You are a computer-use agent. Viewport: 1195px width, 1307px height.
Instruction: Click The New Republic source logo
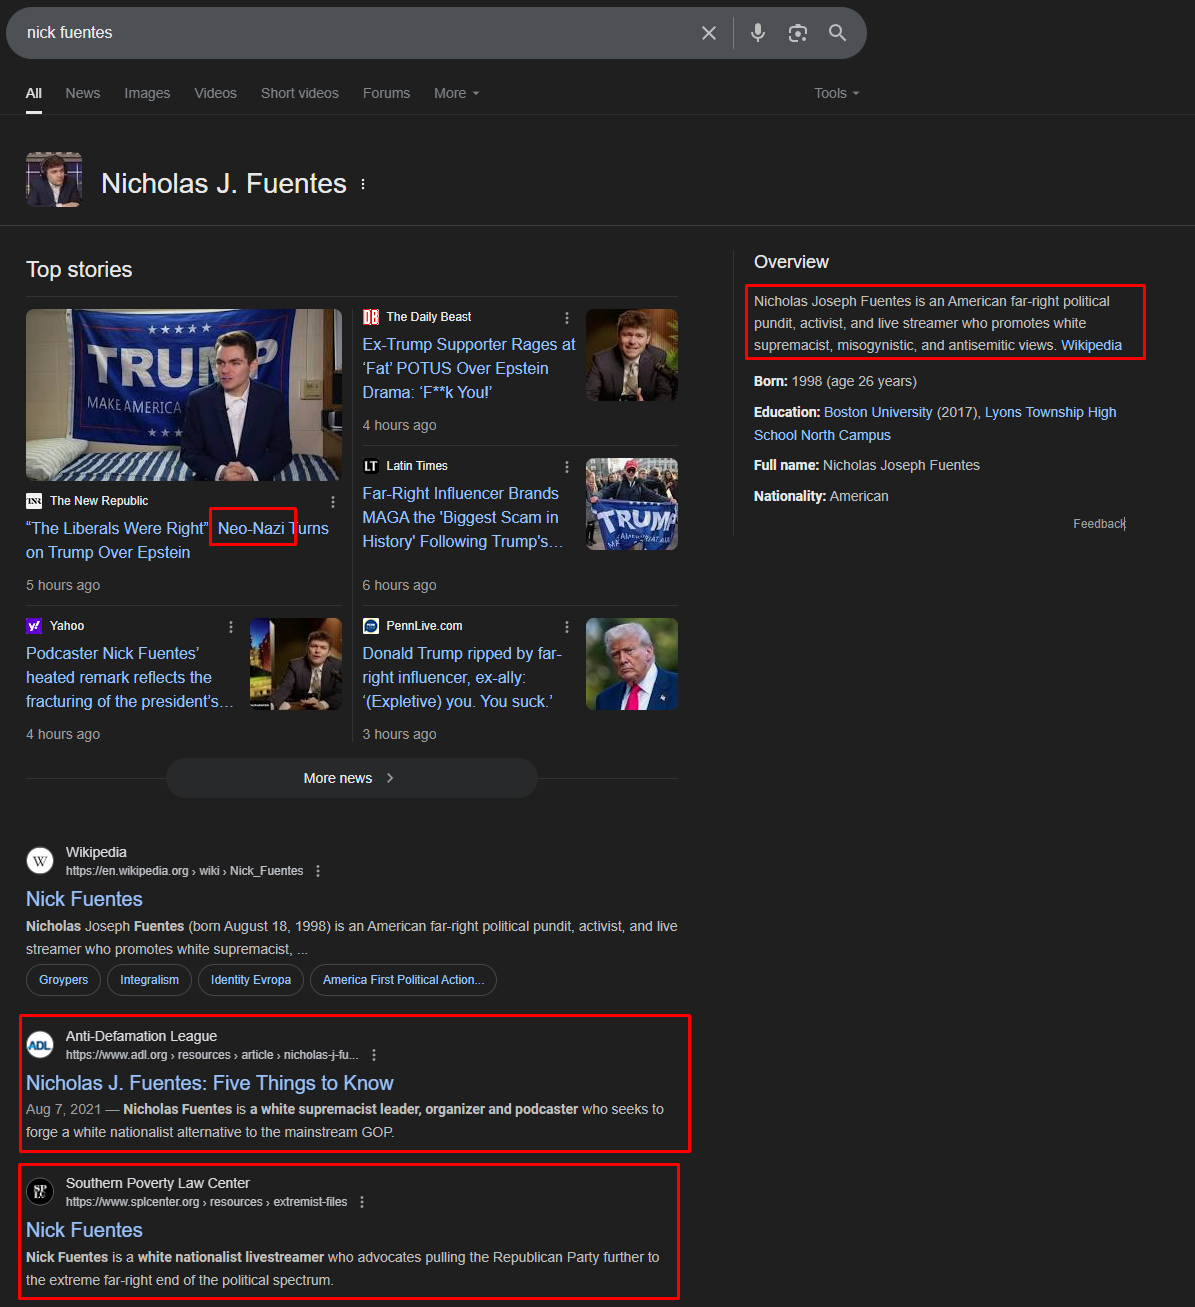click(x=34, y=501)
